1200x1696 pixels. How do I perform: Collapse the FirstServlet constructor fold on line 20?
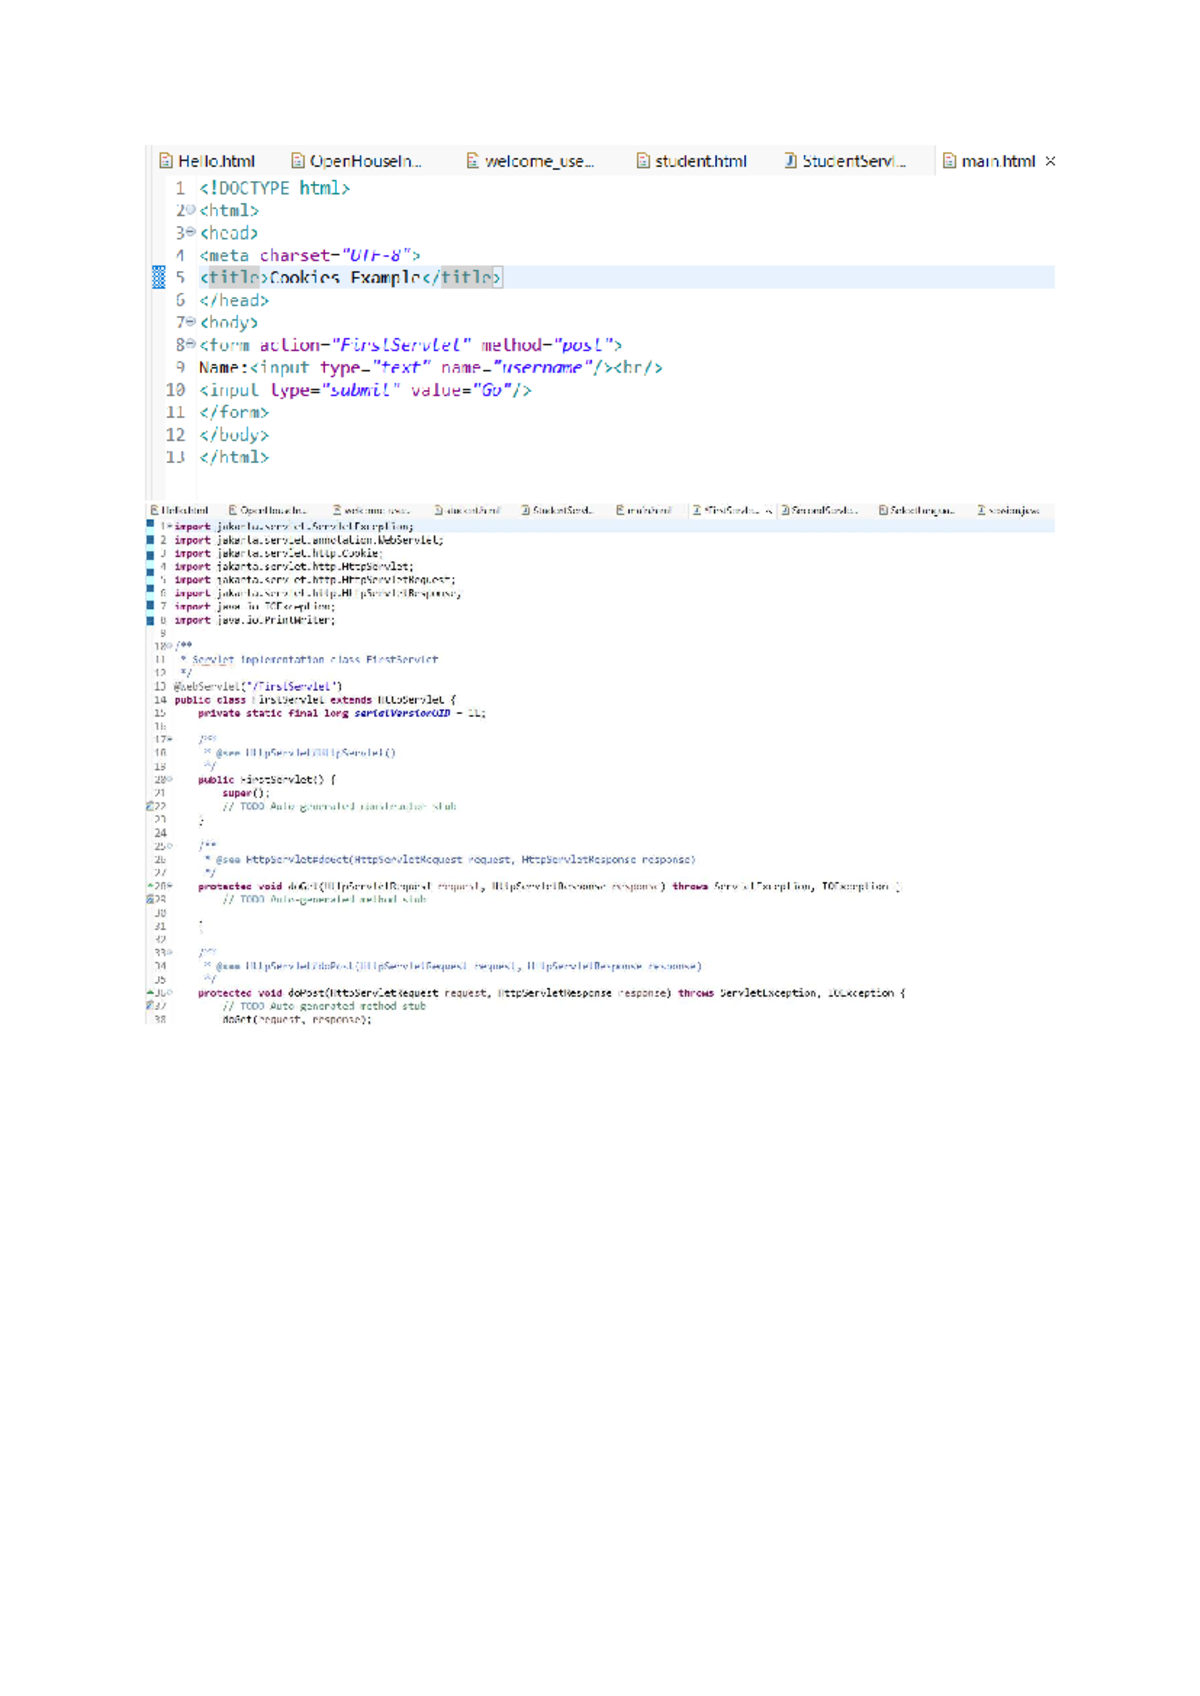169,779
